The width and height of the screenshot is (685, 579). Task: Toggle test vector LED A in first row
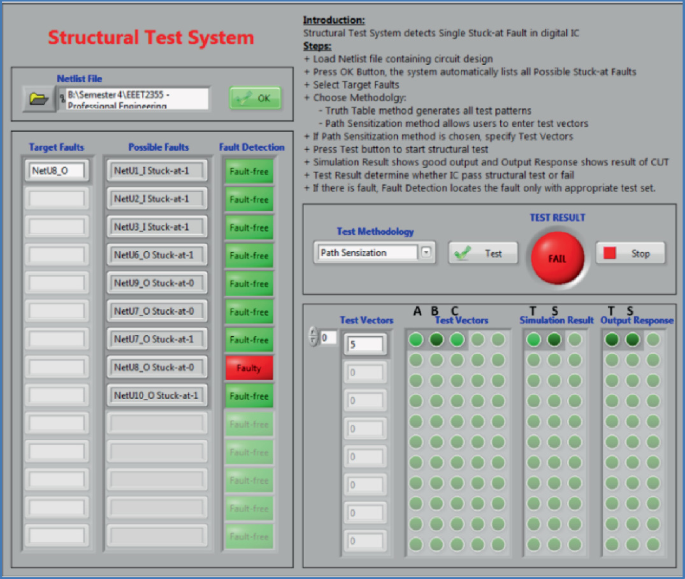(x=416, y=340)
